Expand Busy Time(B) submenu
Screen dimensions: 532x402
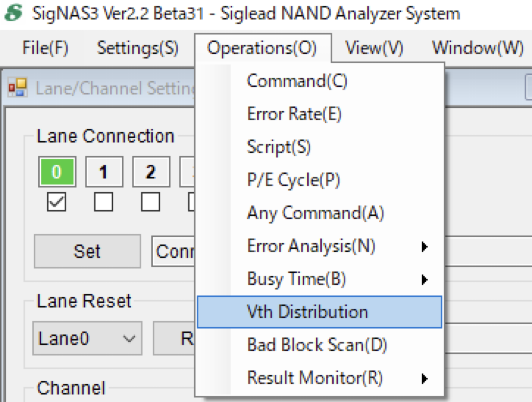click(320, 279)
